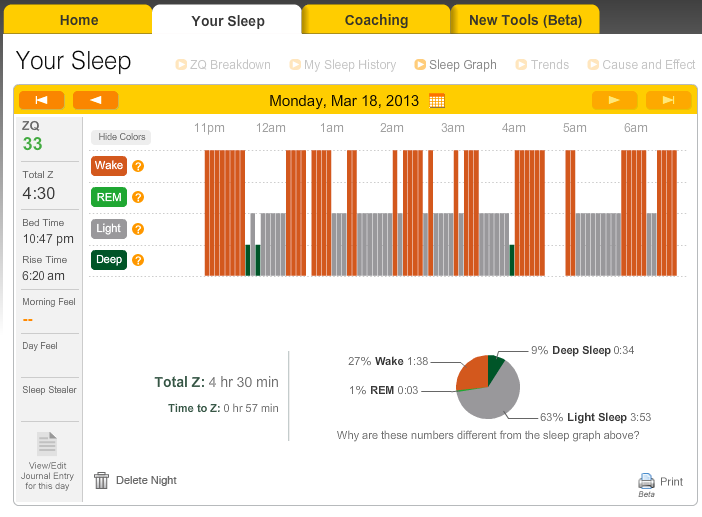This screenshot has height=517, width=702.
Task: Click the trash can Delete Night icon
Action: click(x=101, y=480)
